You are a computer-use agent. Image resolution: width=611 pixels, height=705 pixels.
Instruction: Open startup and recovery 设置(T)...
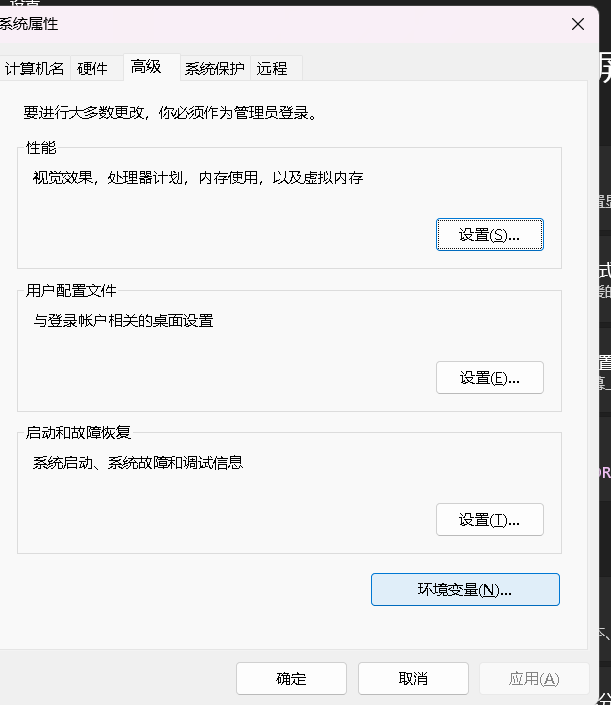click(490, 519)
